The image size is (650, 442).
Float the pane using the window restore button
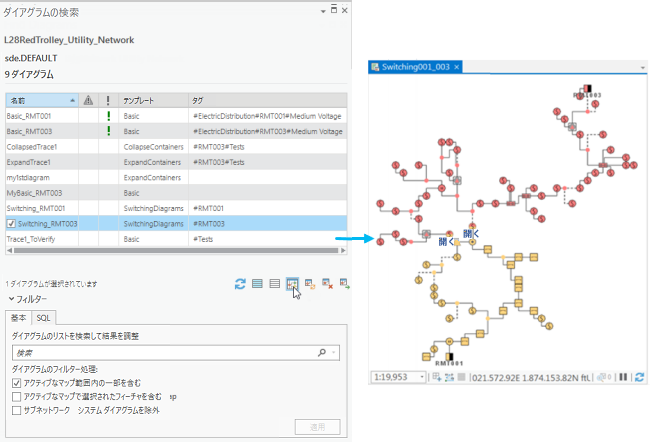tap(334, 10)
